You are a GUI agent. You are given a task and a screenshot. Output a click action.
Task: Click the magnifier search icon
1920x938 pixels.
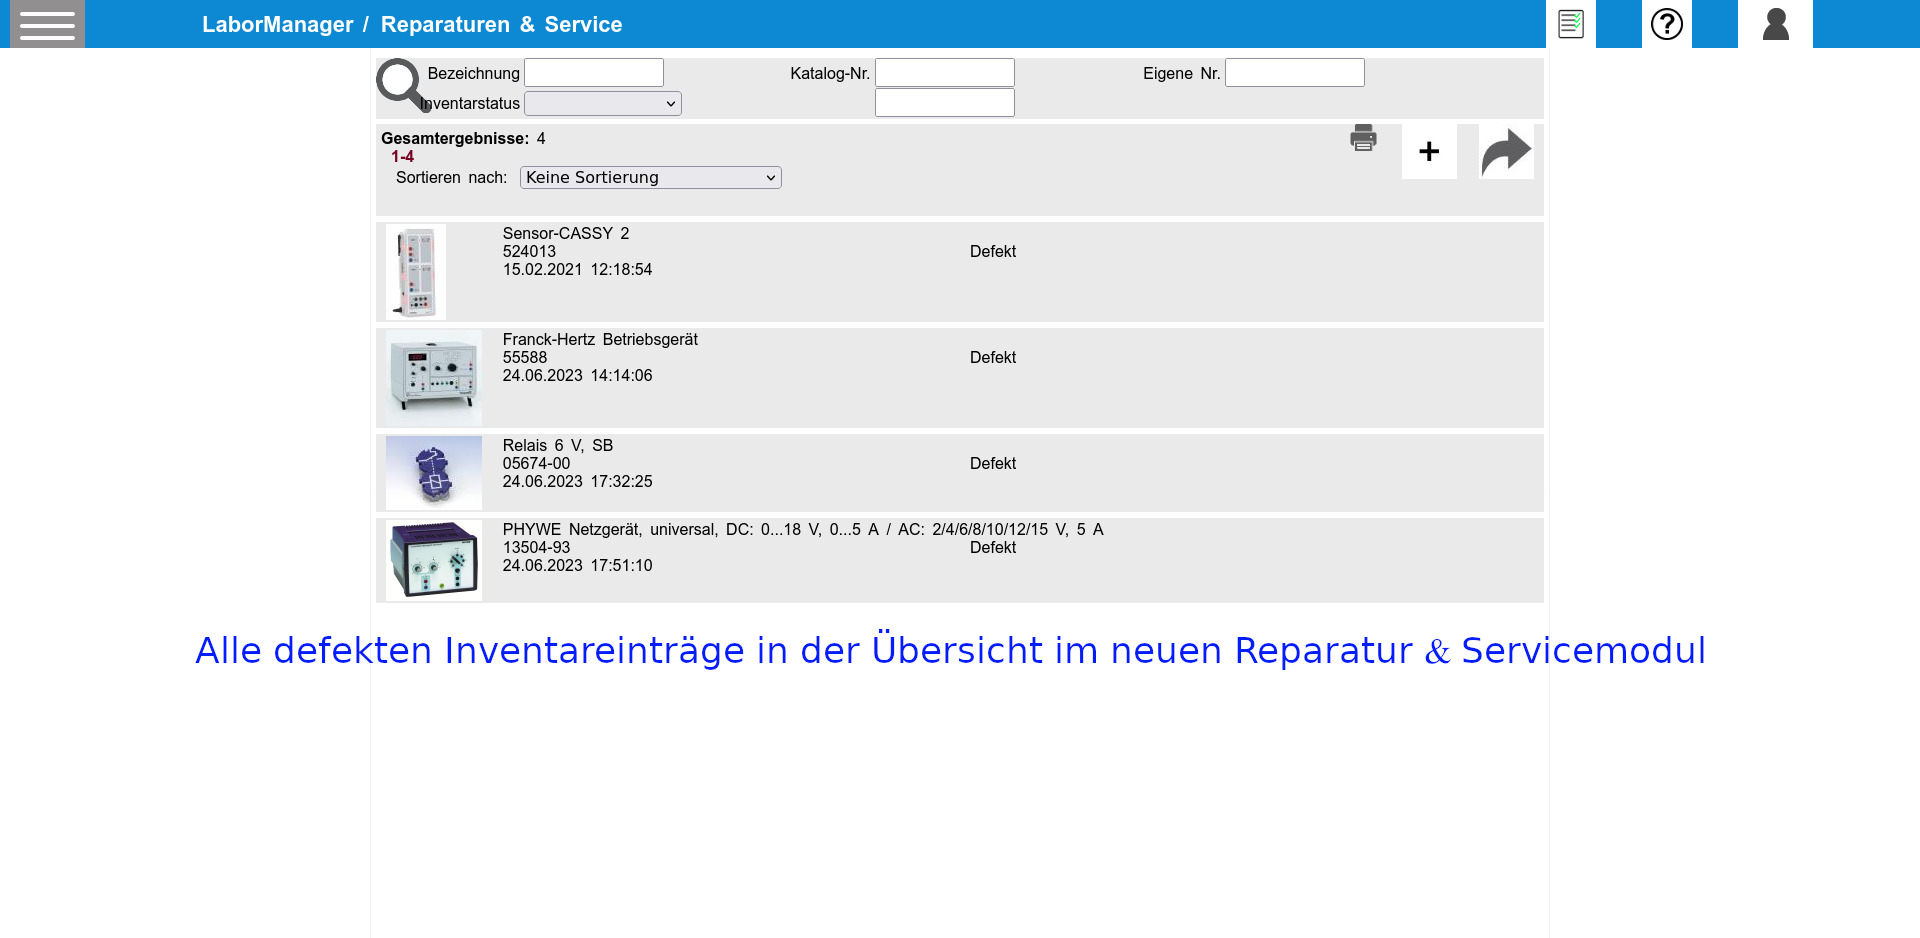point(402,85)
